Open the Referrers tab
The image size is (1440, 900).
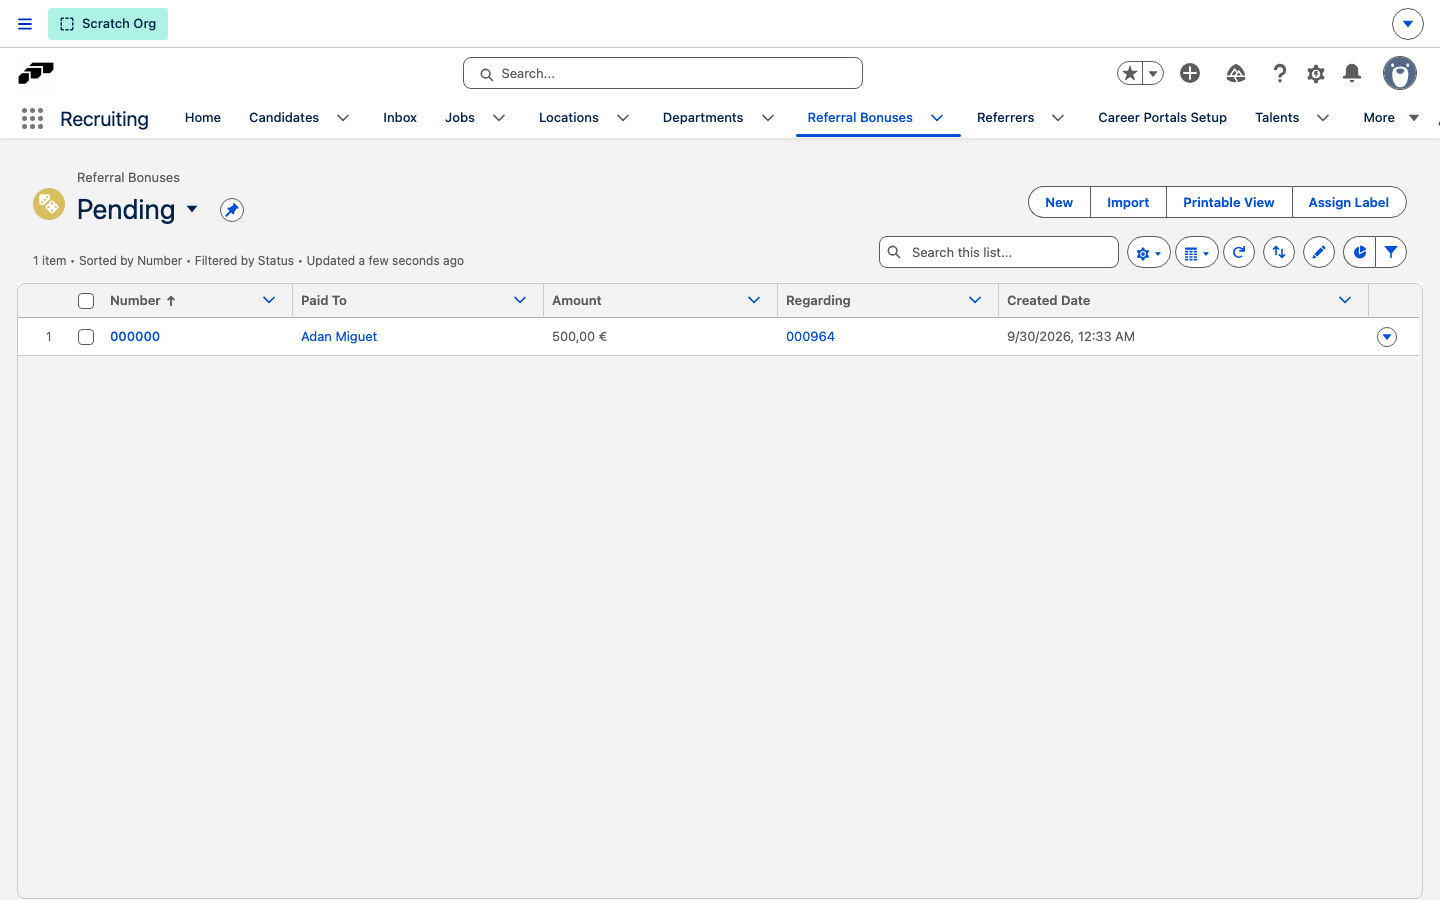pyautogui.click(x=1005, y=118)
